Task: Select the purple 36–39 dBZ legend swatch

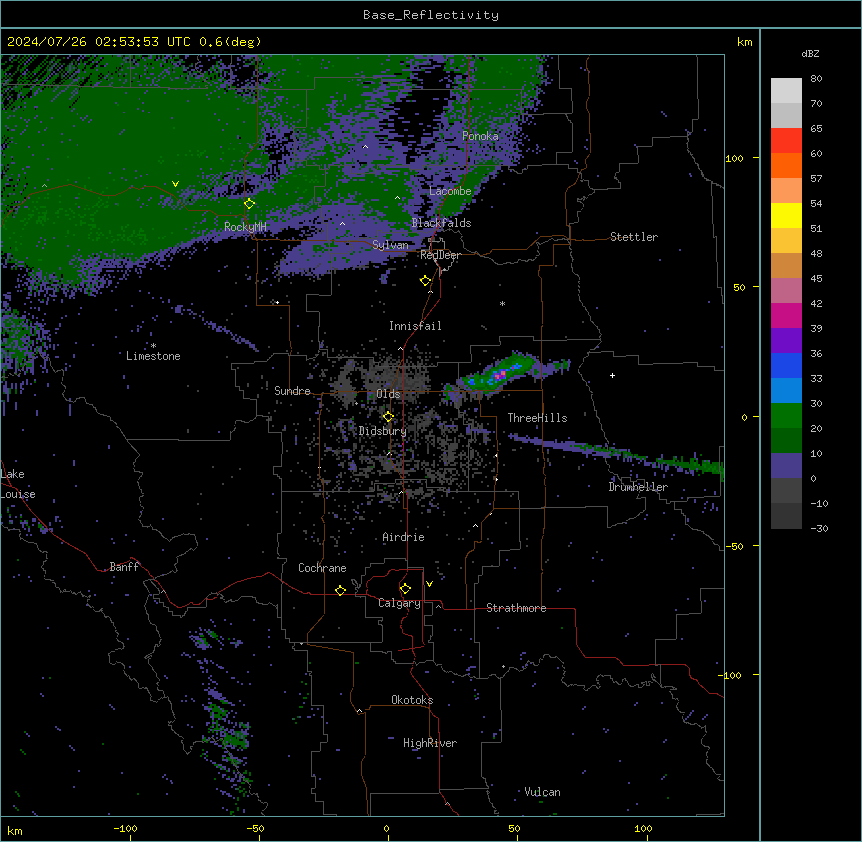Action: (786, 341)
